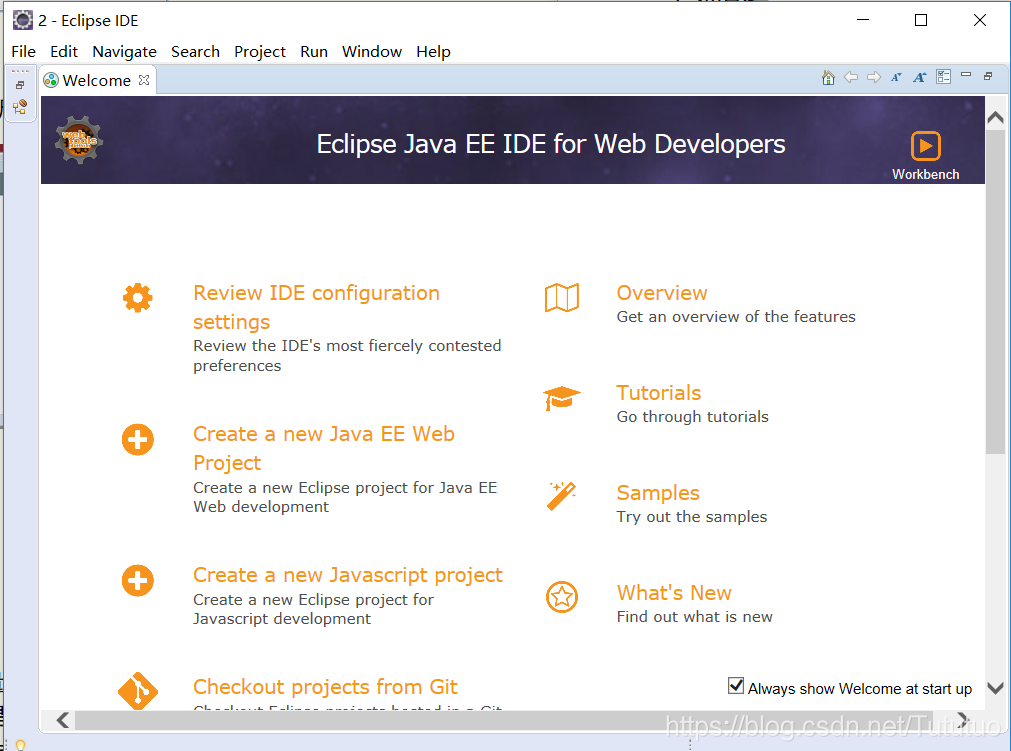The image size is (1011, 751).
Task: Open the Run menu
Action: point(314,52)
